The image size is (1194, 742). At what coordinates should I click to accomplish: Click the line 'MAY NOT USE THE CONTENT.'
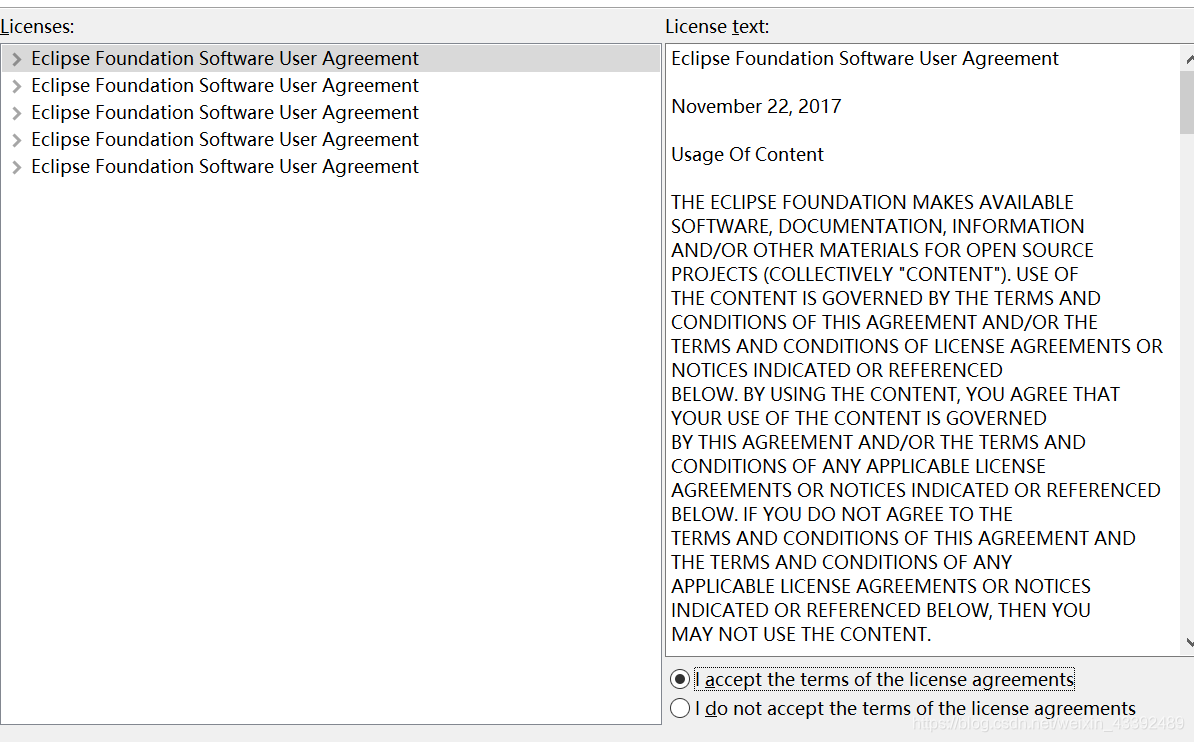(x=801, y=635)
